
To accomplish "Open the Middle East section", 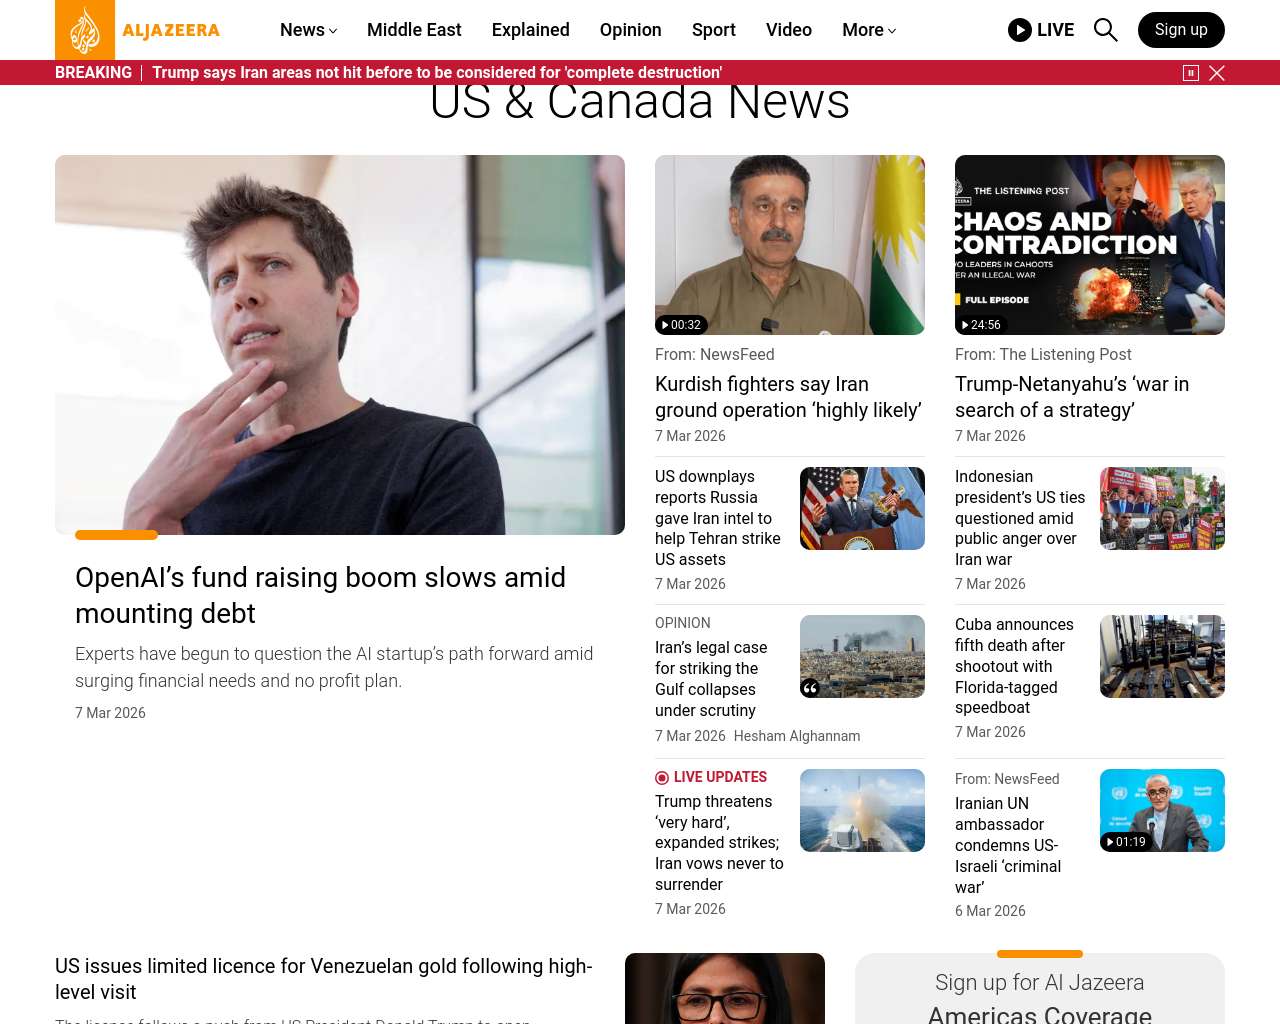I will pyautogui.click(x=414, y=30).
